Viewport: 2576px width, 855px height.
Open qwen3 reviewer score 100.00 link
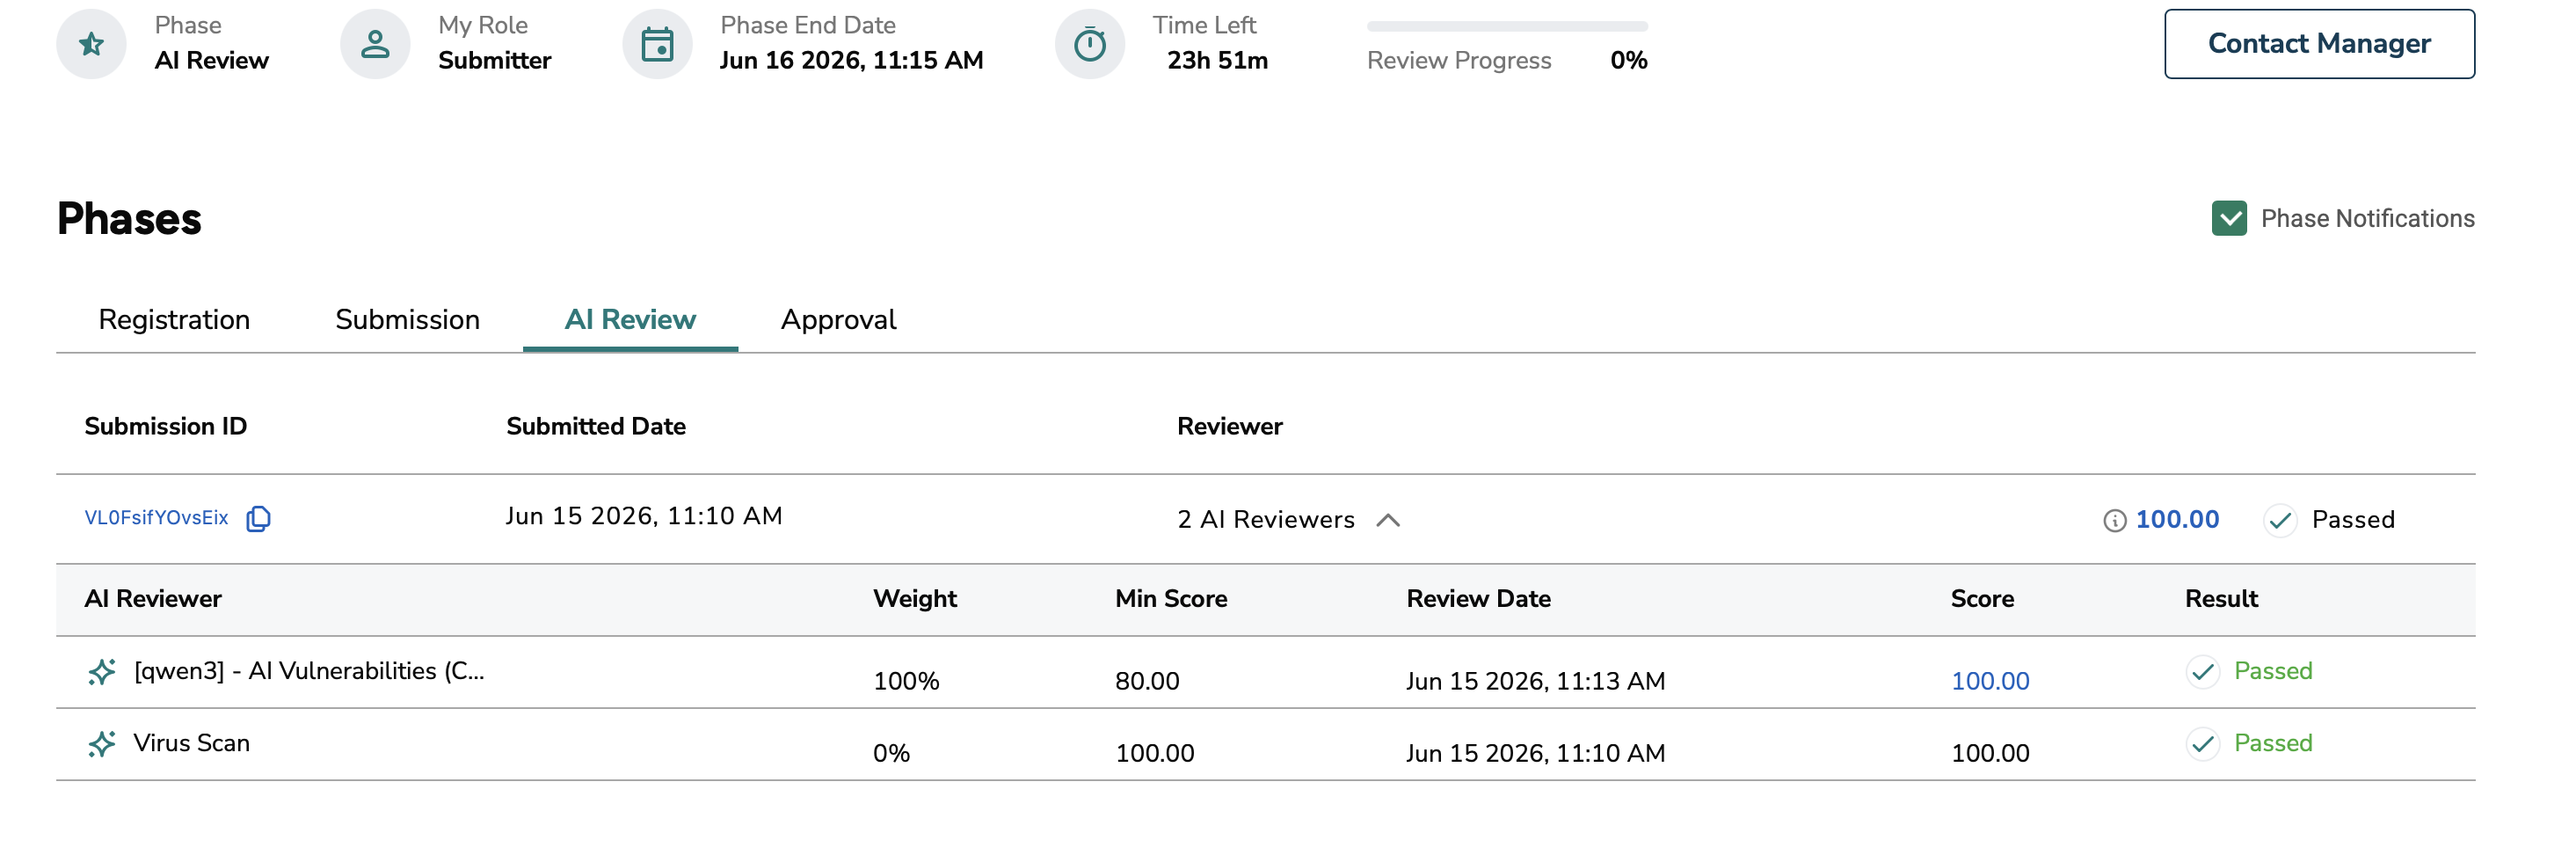click(1990, 682)
